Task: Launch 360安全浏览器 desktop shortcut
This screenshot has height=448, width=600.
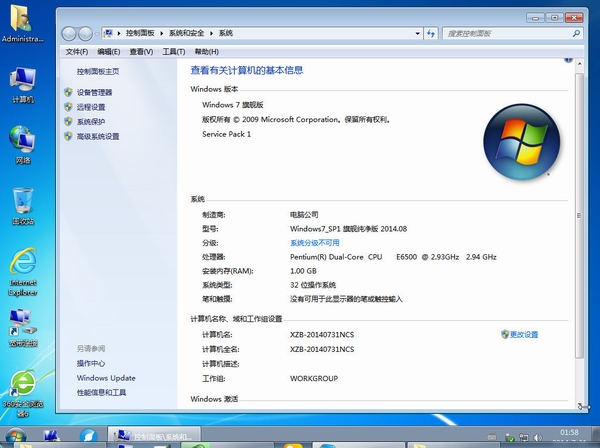Action: click(23, 393)
